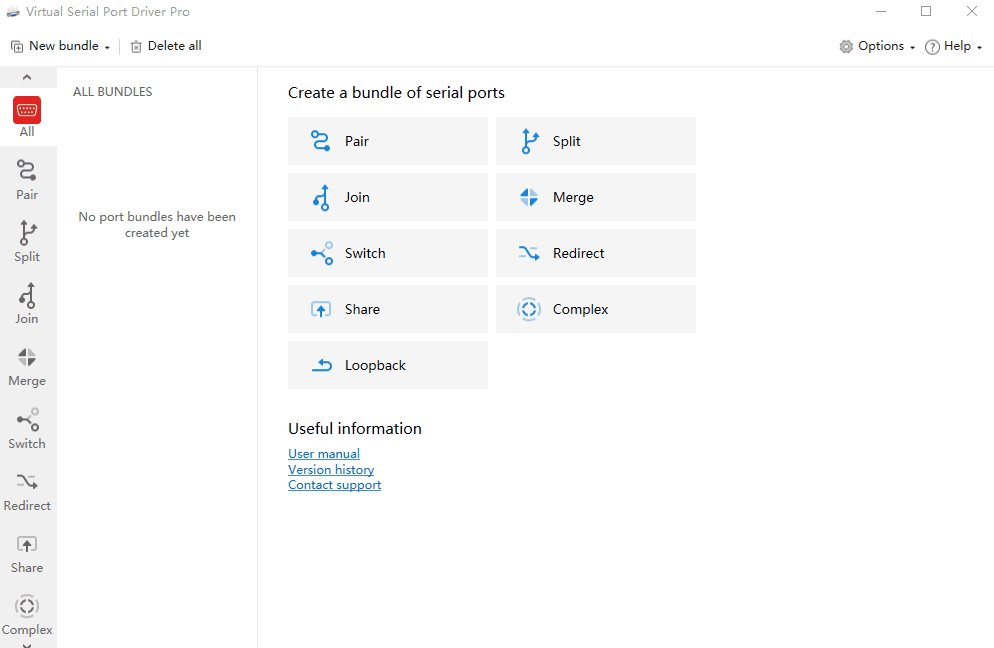This screenshot has width=994, height=648.
Task: Create a Share bundle from main panel
Action: 388,309
